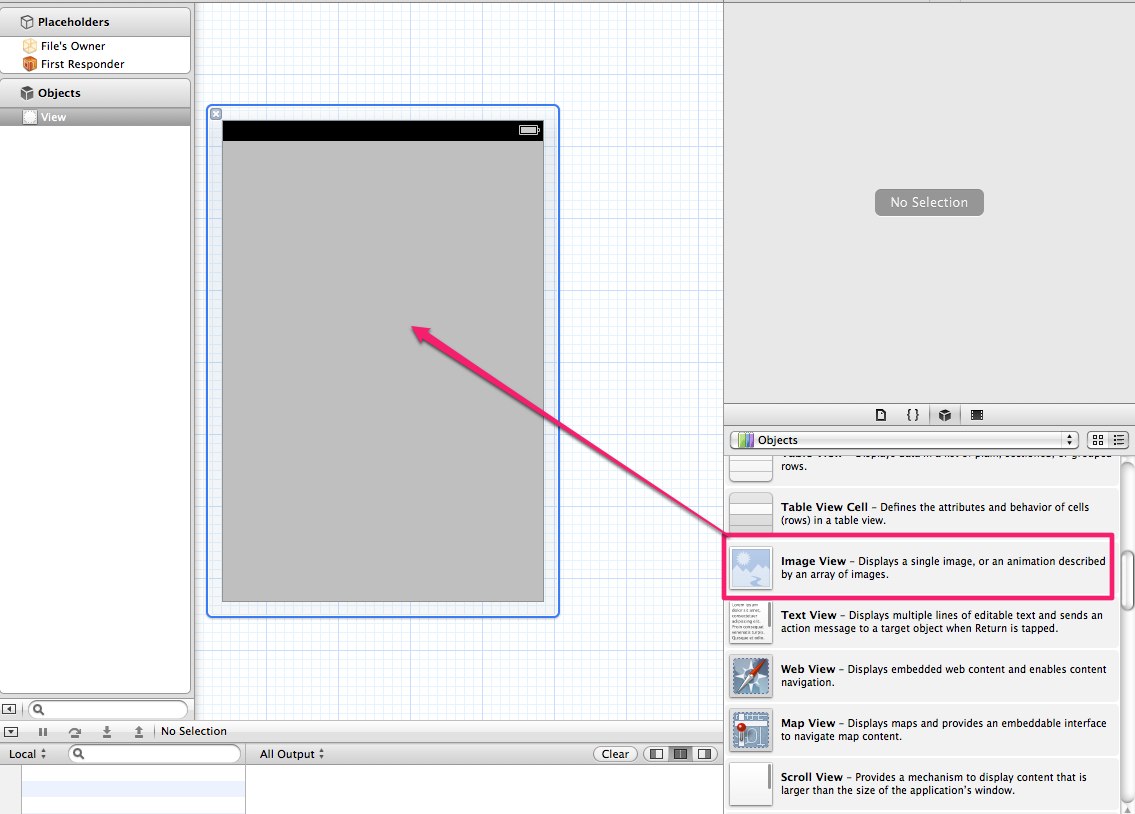The width and height of the screenshot is (1135, 814).
Task: Switch library to icon grid view
Action: tap(1097, 440)
